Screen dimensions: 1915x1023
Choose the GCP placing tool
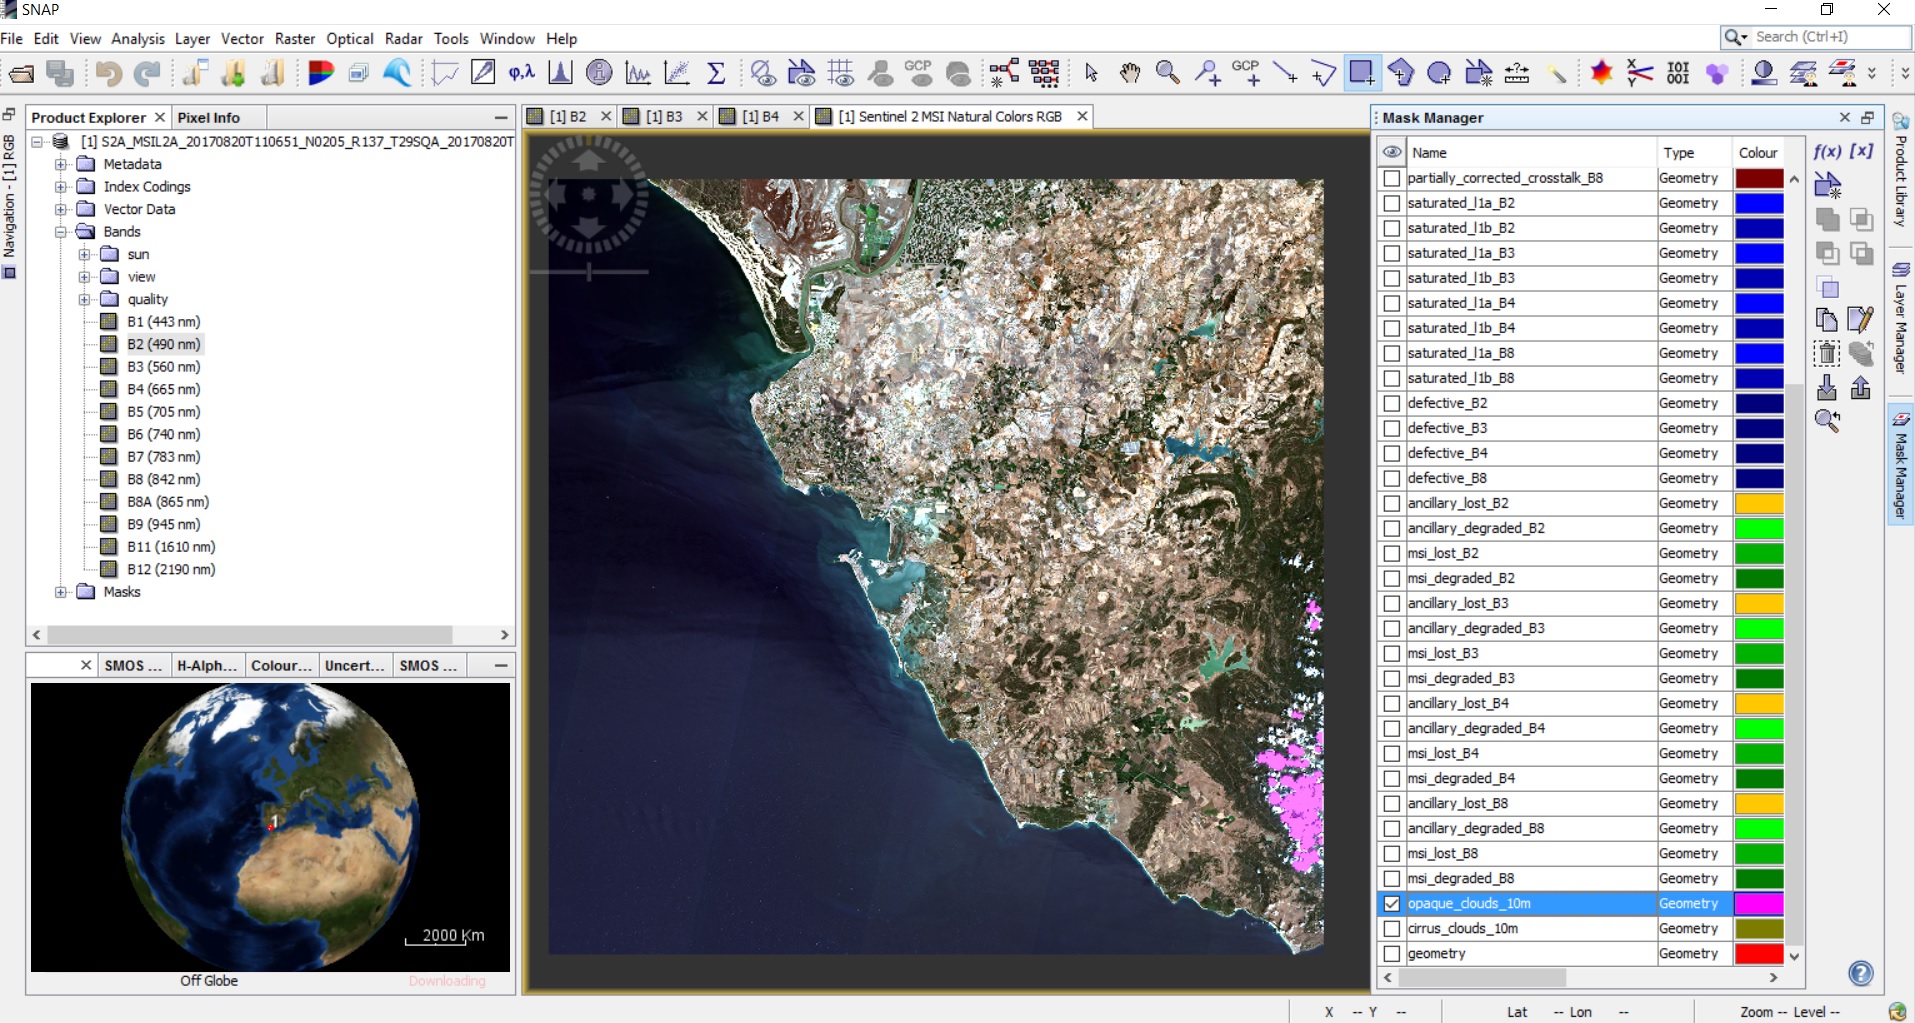(x=1246, y=73)
